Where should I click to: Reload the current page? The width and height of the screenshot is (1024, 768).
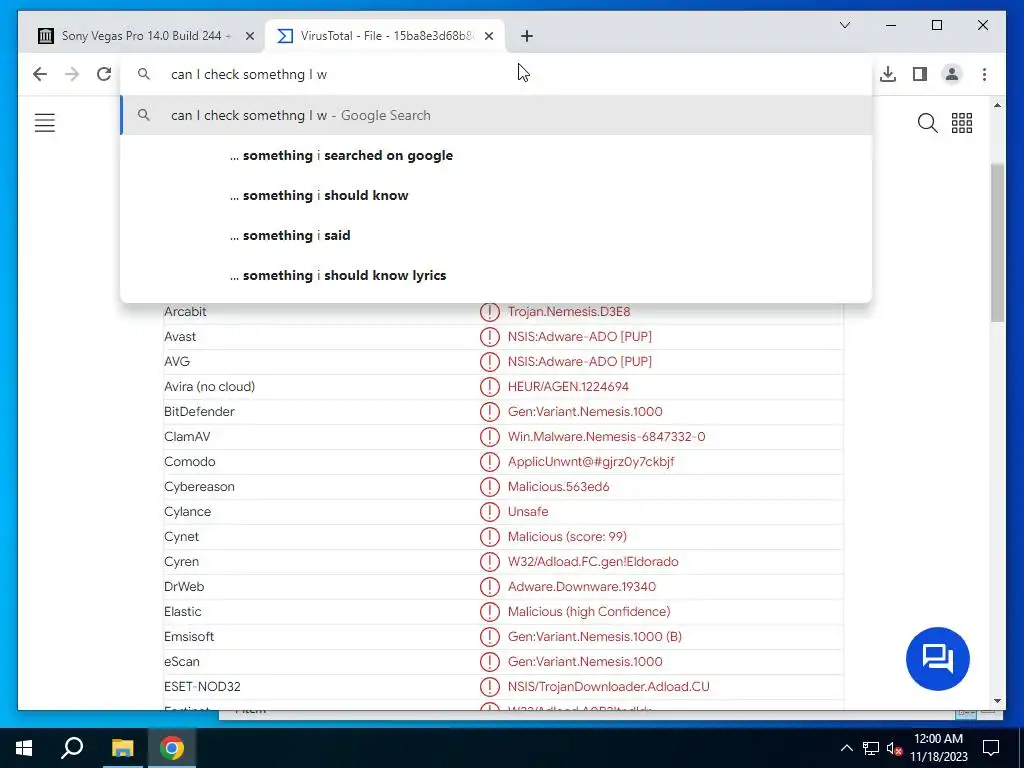(104, 74)
